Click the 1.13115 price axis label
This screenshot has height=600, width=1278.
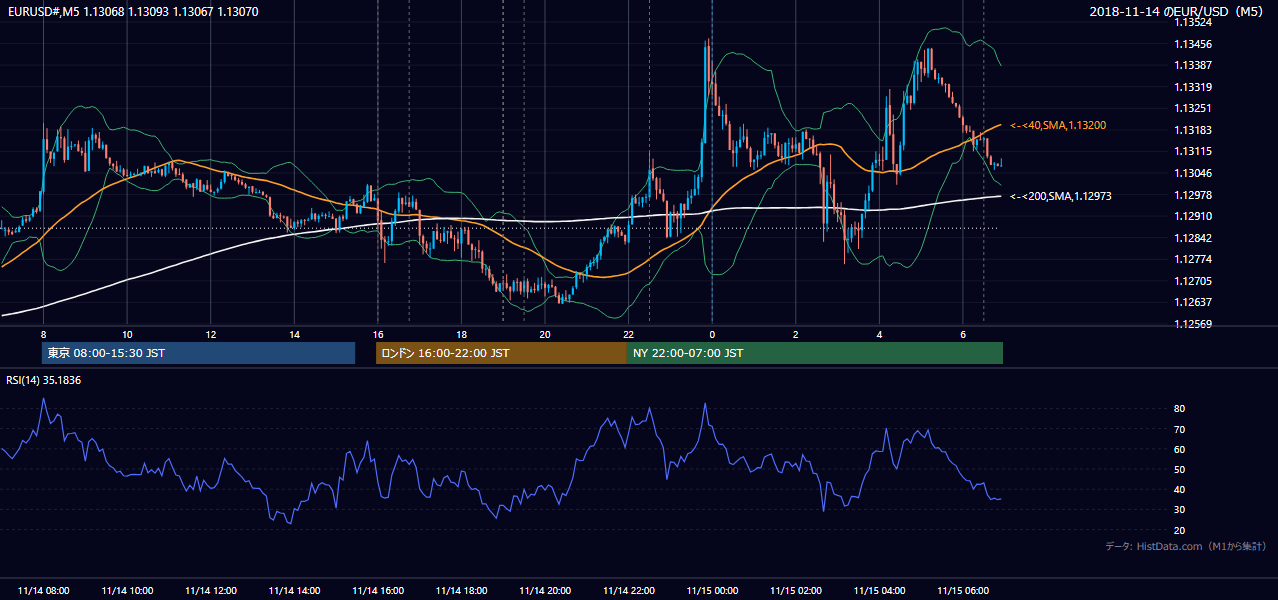(1194, 151)
